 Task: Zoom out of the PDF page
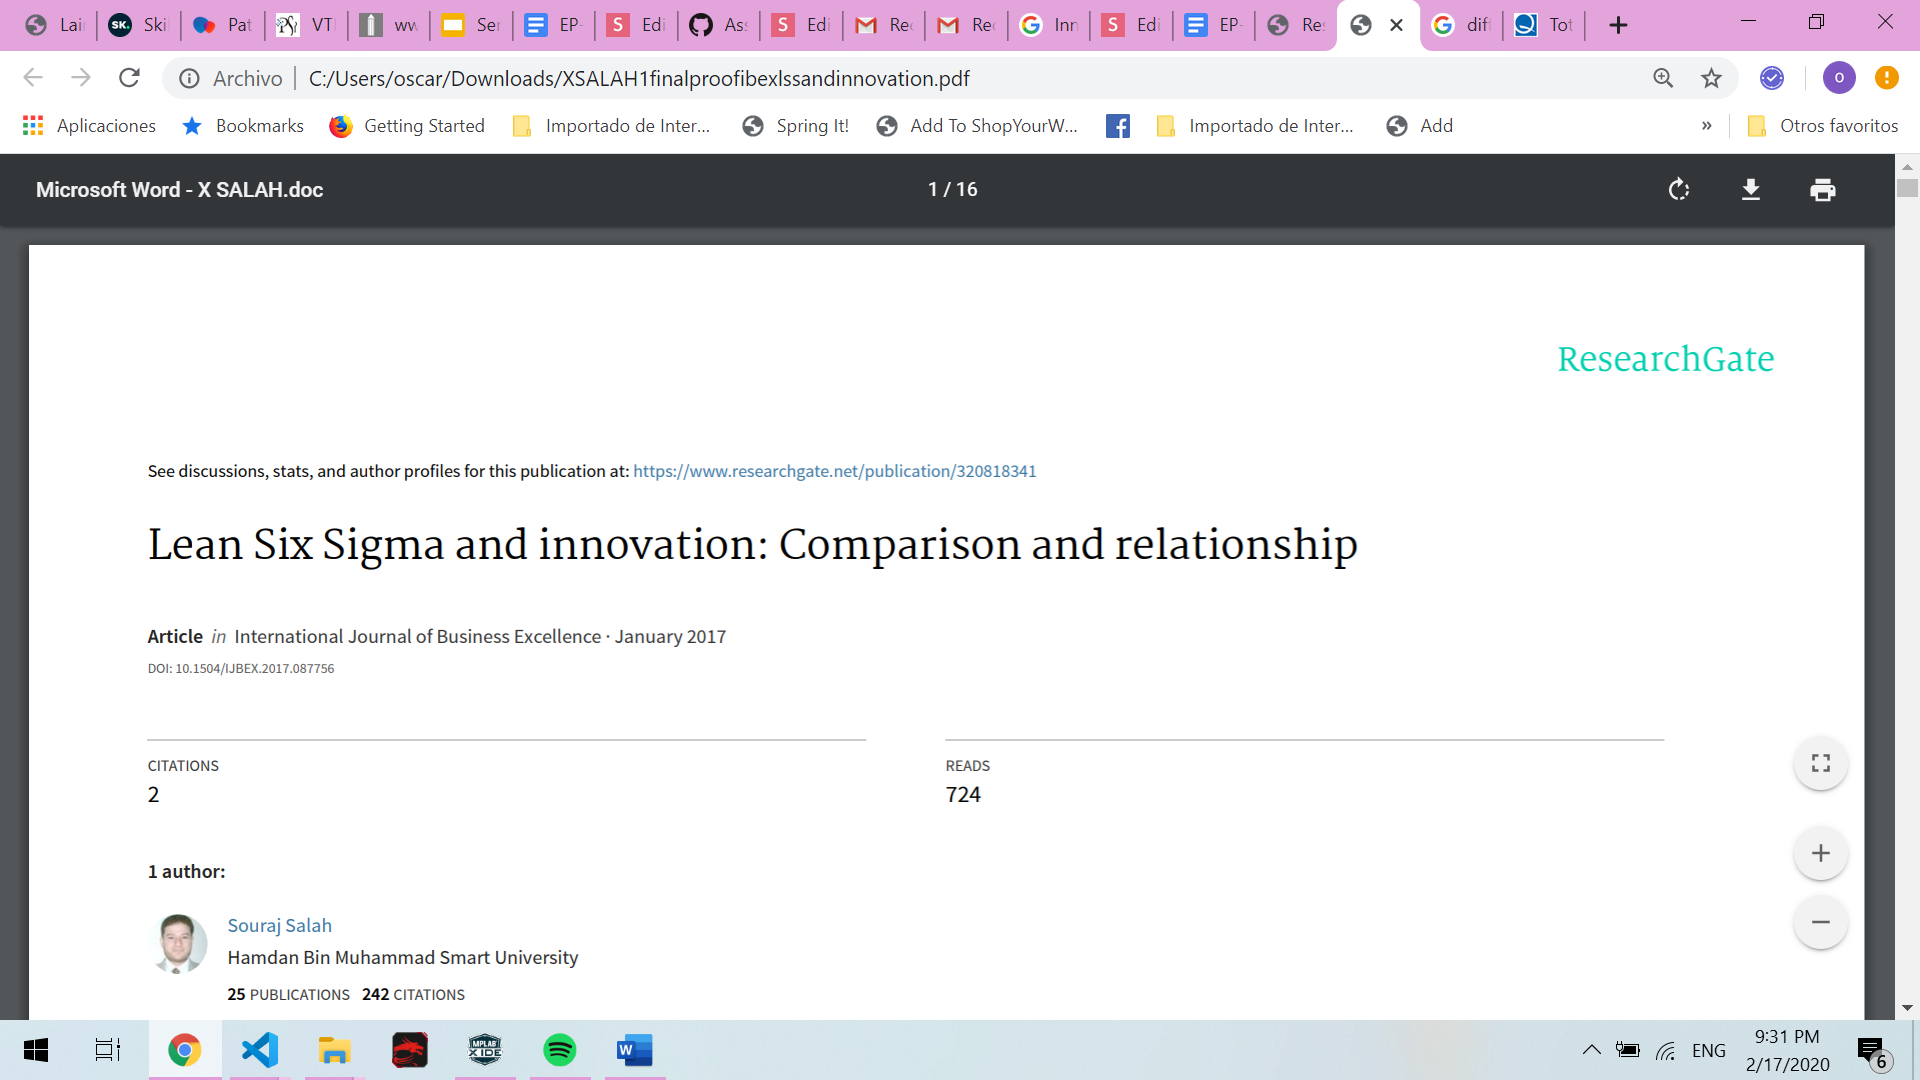1820,922
